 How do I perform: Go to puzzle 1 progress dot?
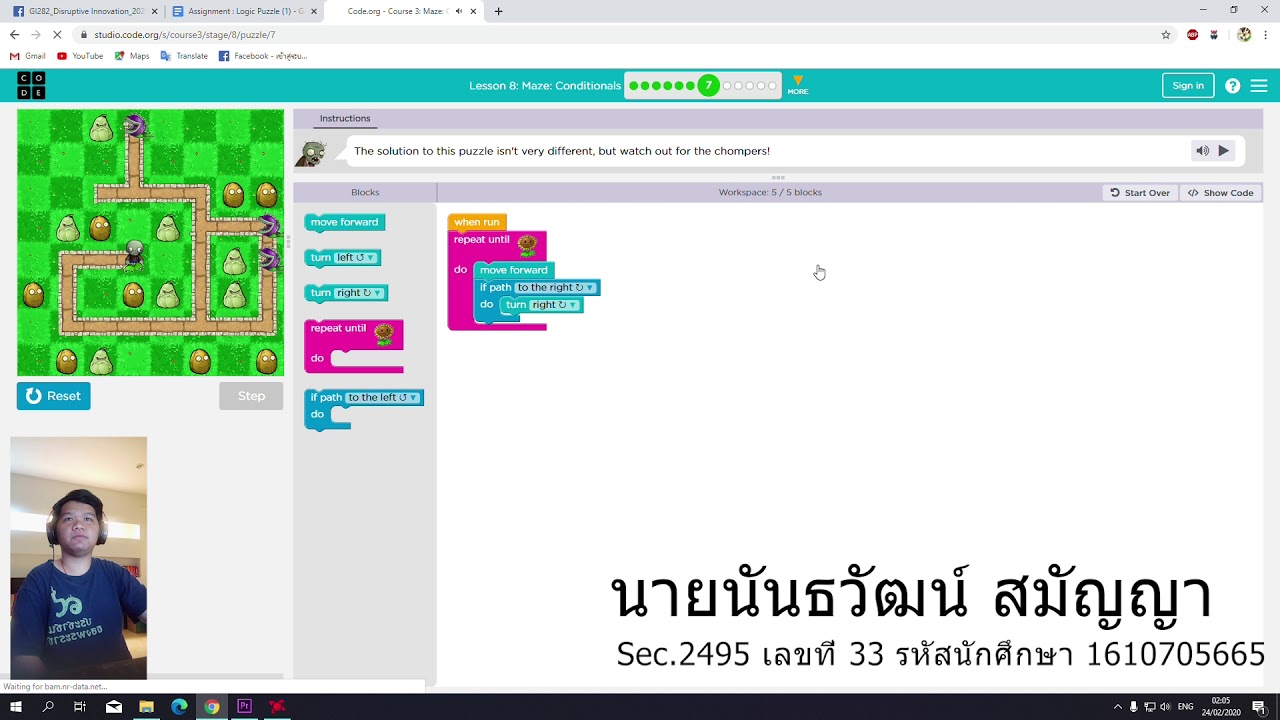click(633, 86)
